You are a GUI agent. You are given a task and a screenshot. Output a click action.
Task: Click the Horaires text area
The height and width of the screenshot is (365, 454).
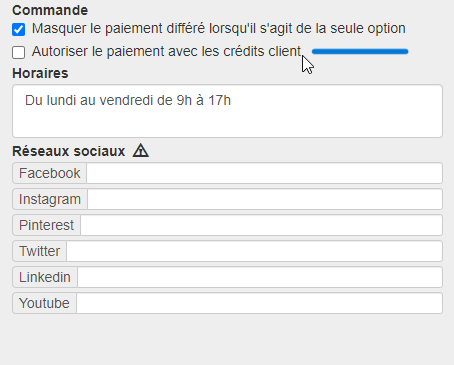(227, 111)
